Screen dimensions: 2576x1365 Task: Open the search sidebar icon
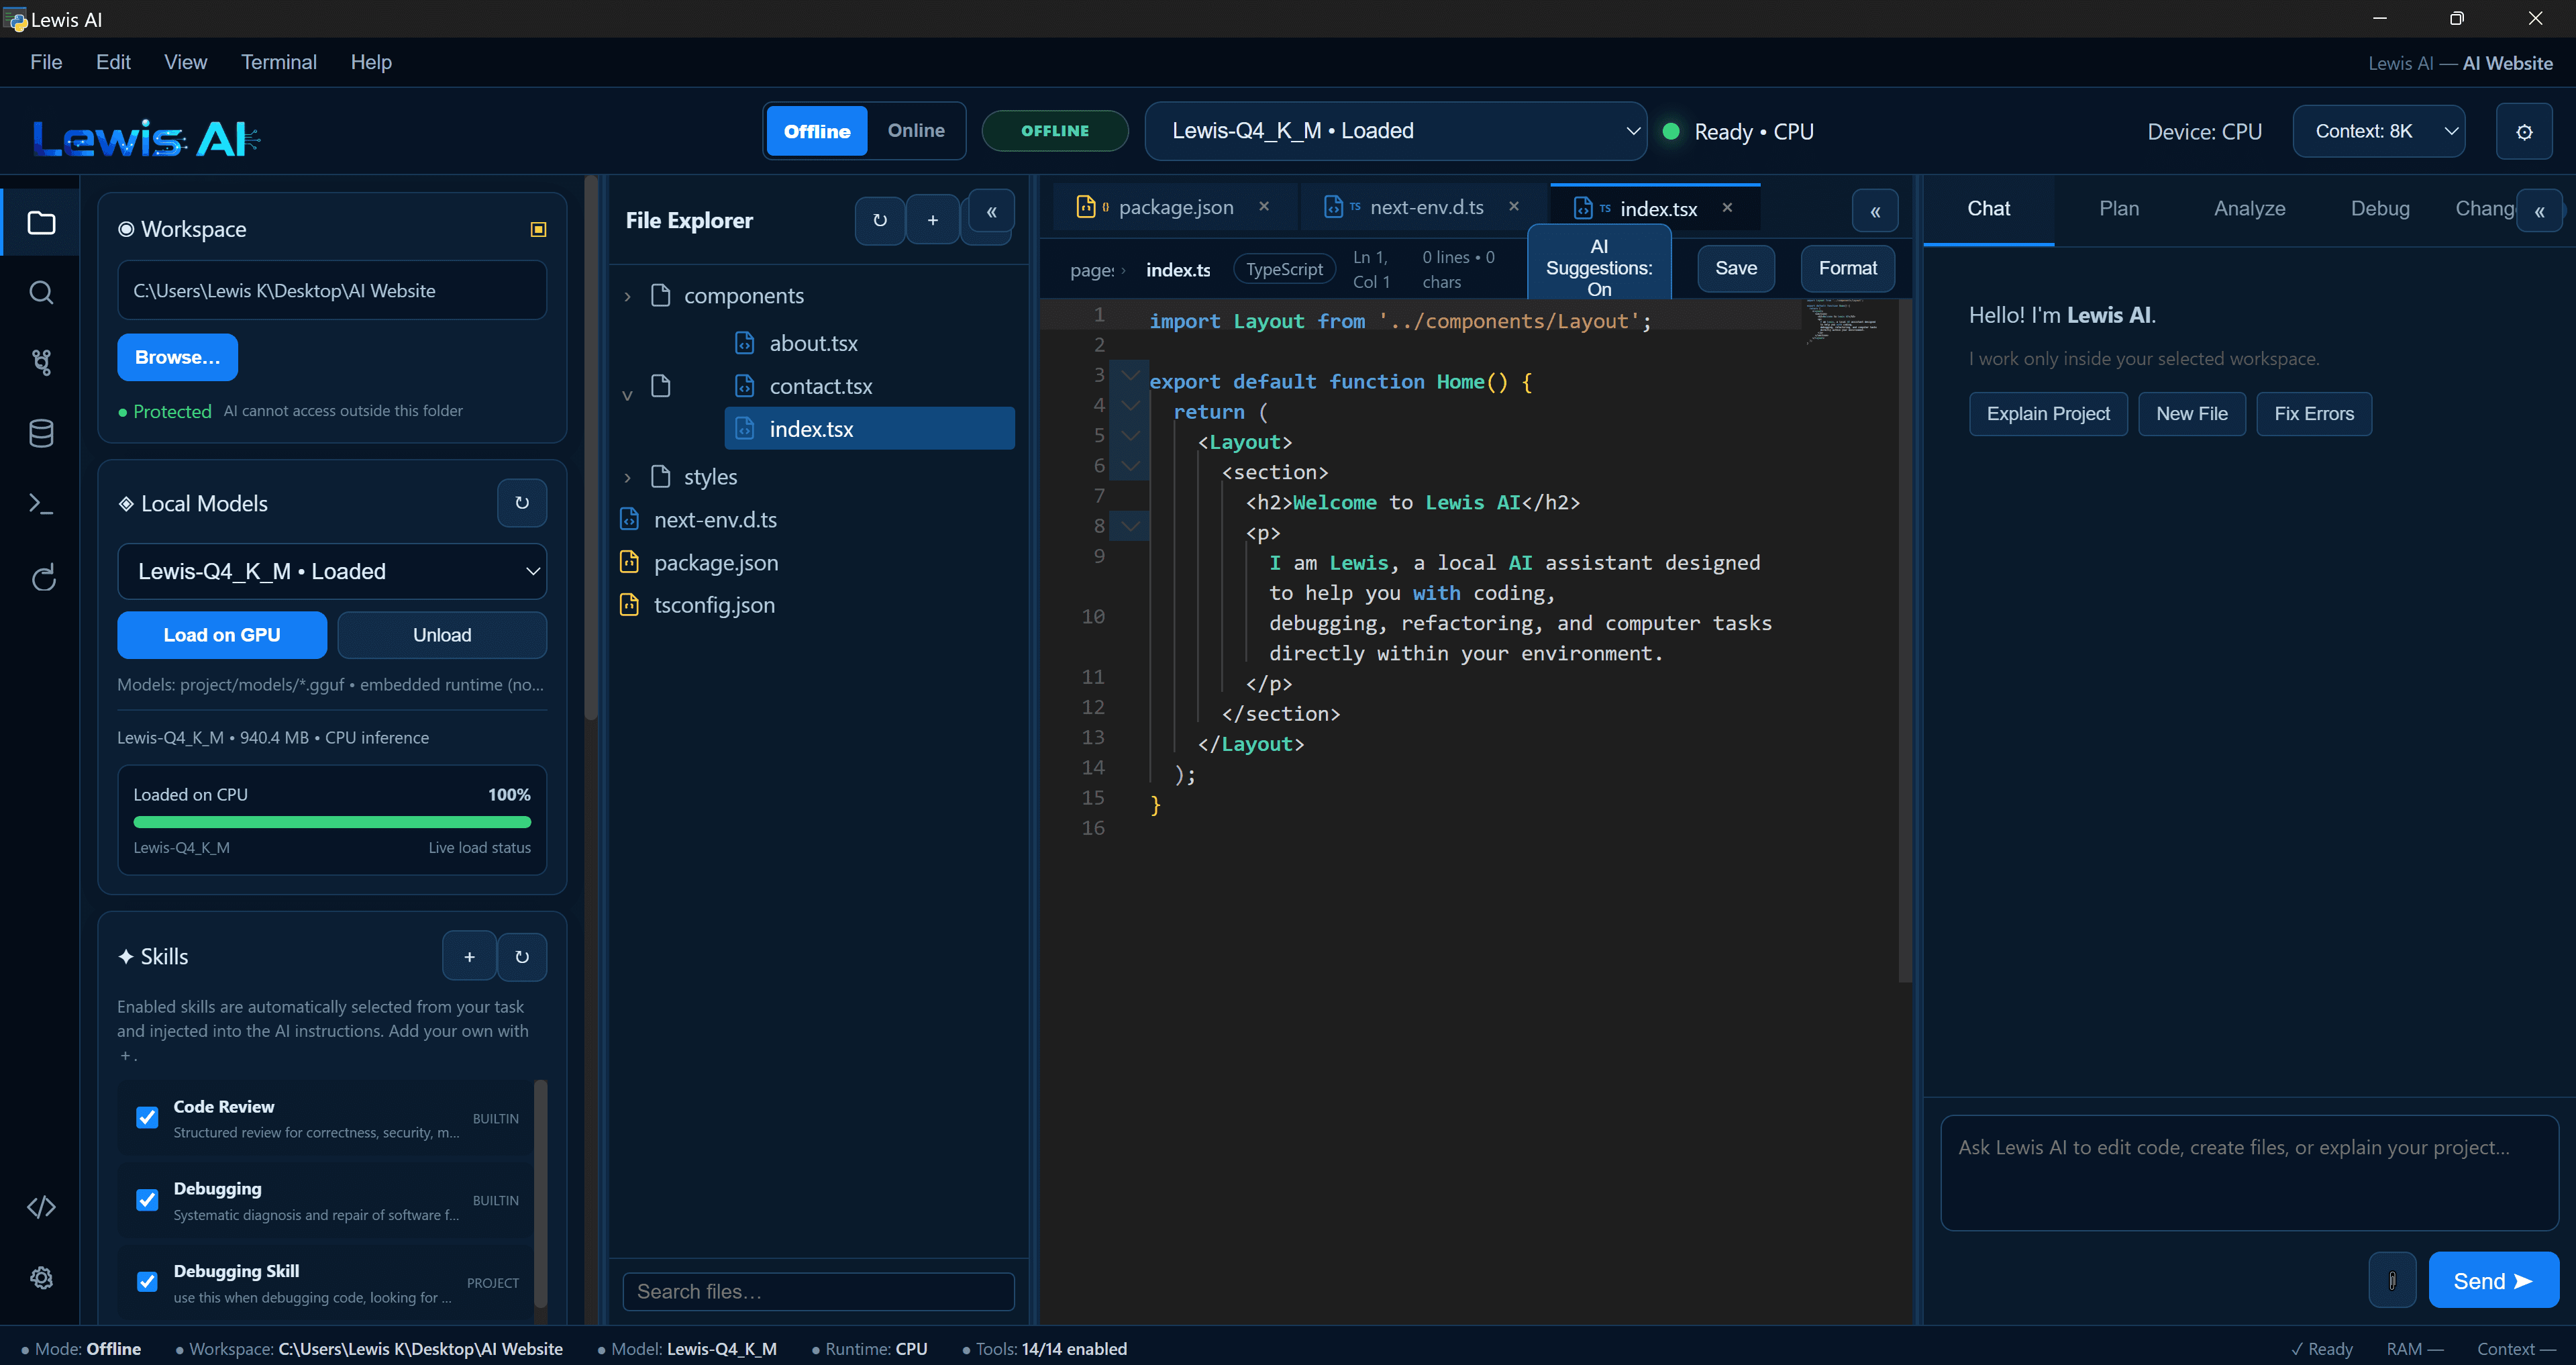41,292
